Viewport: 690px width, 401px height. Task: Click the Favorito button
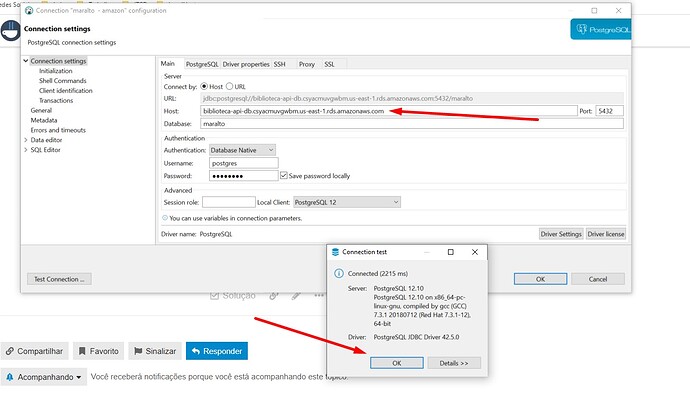coord(99,351)
